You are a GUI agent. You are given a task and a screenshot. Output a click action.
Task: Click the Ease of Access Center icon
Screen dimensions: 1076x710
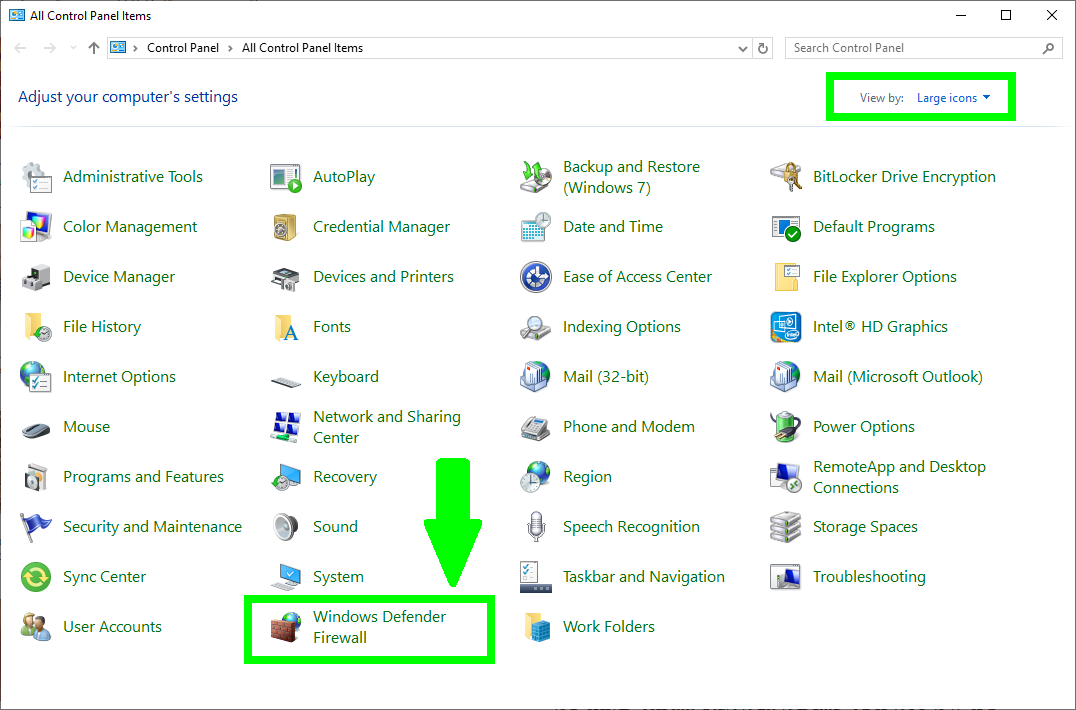pos(536,277)
